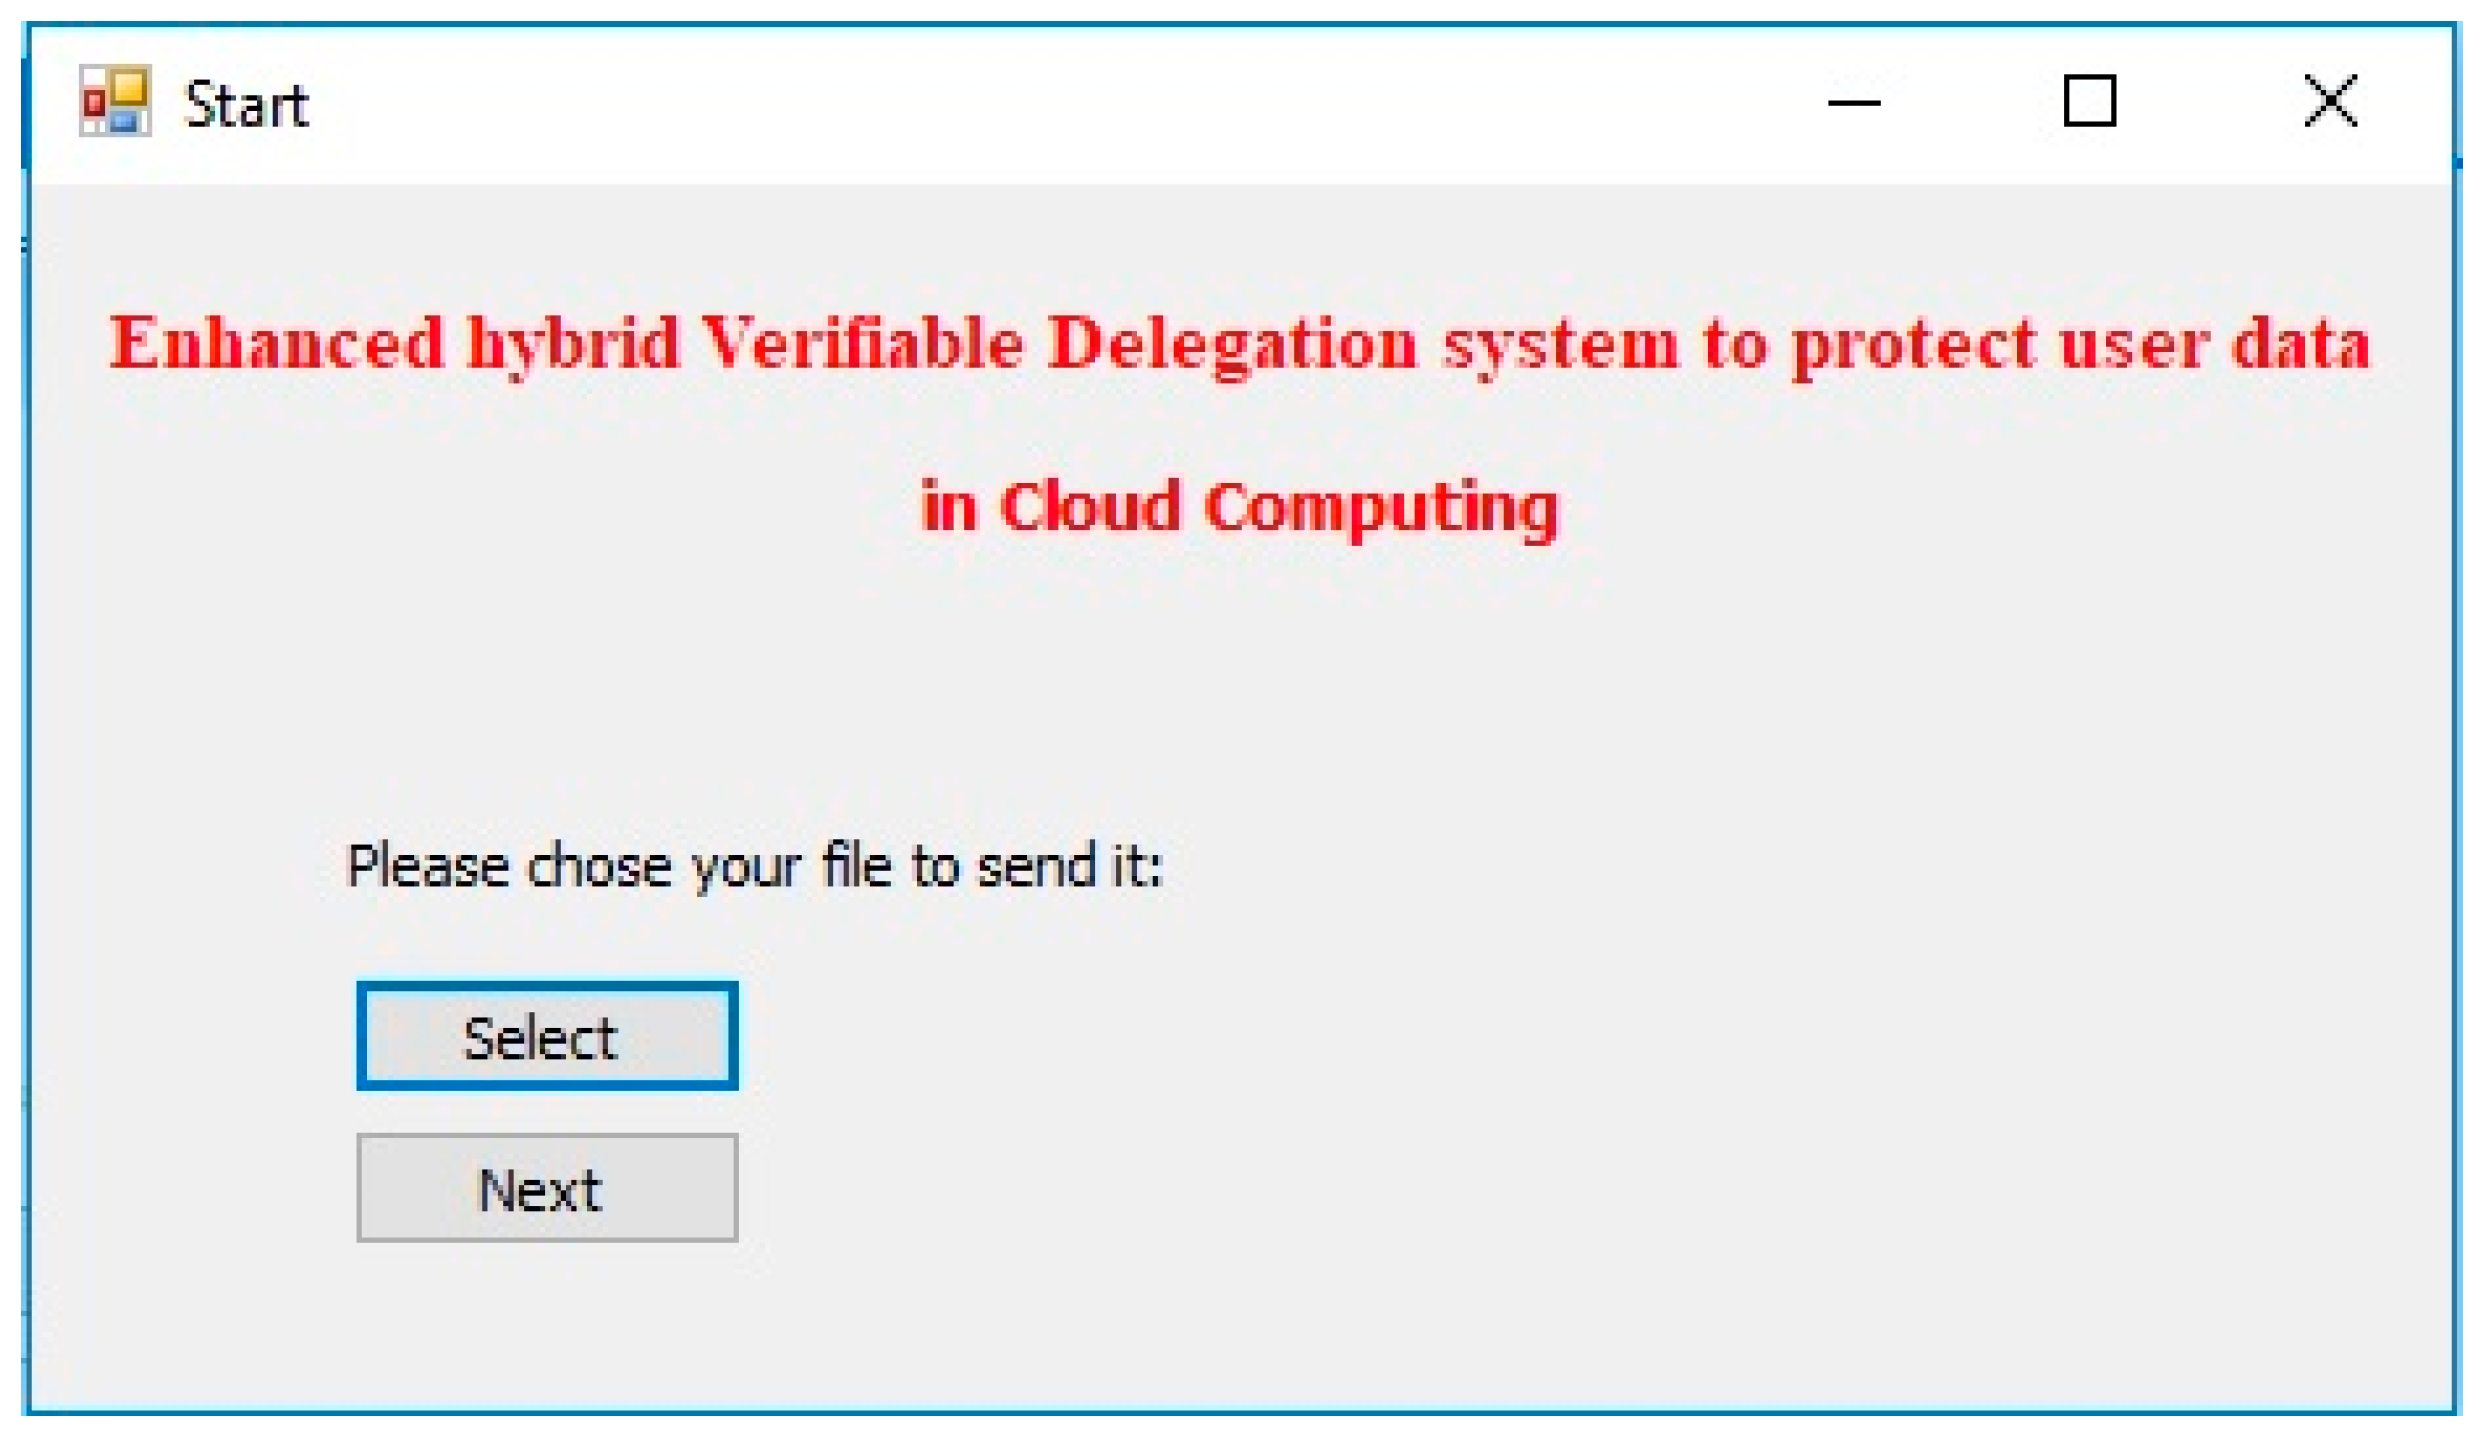Click the word "Computing" in the subtitle

click(1381, 508)
